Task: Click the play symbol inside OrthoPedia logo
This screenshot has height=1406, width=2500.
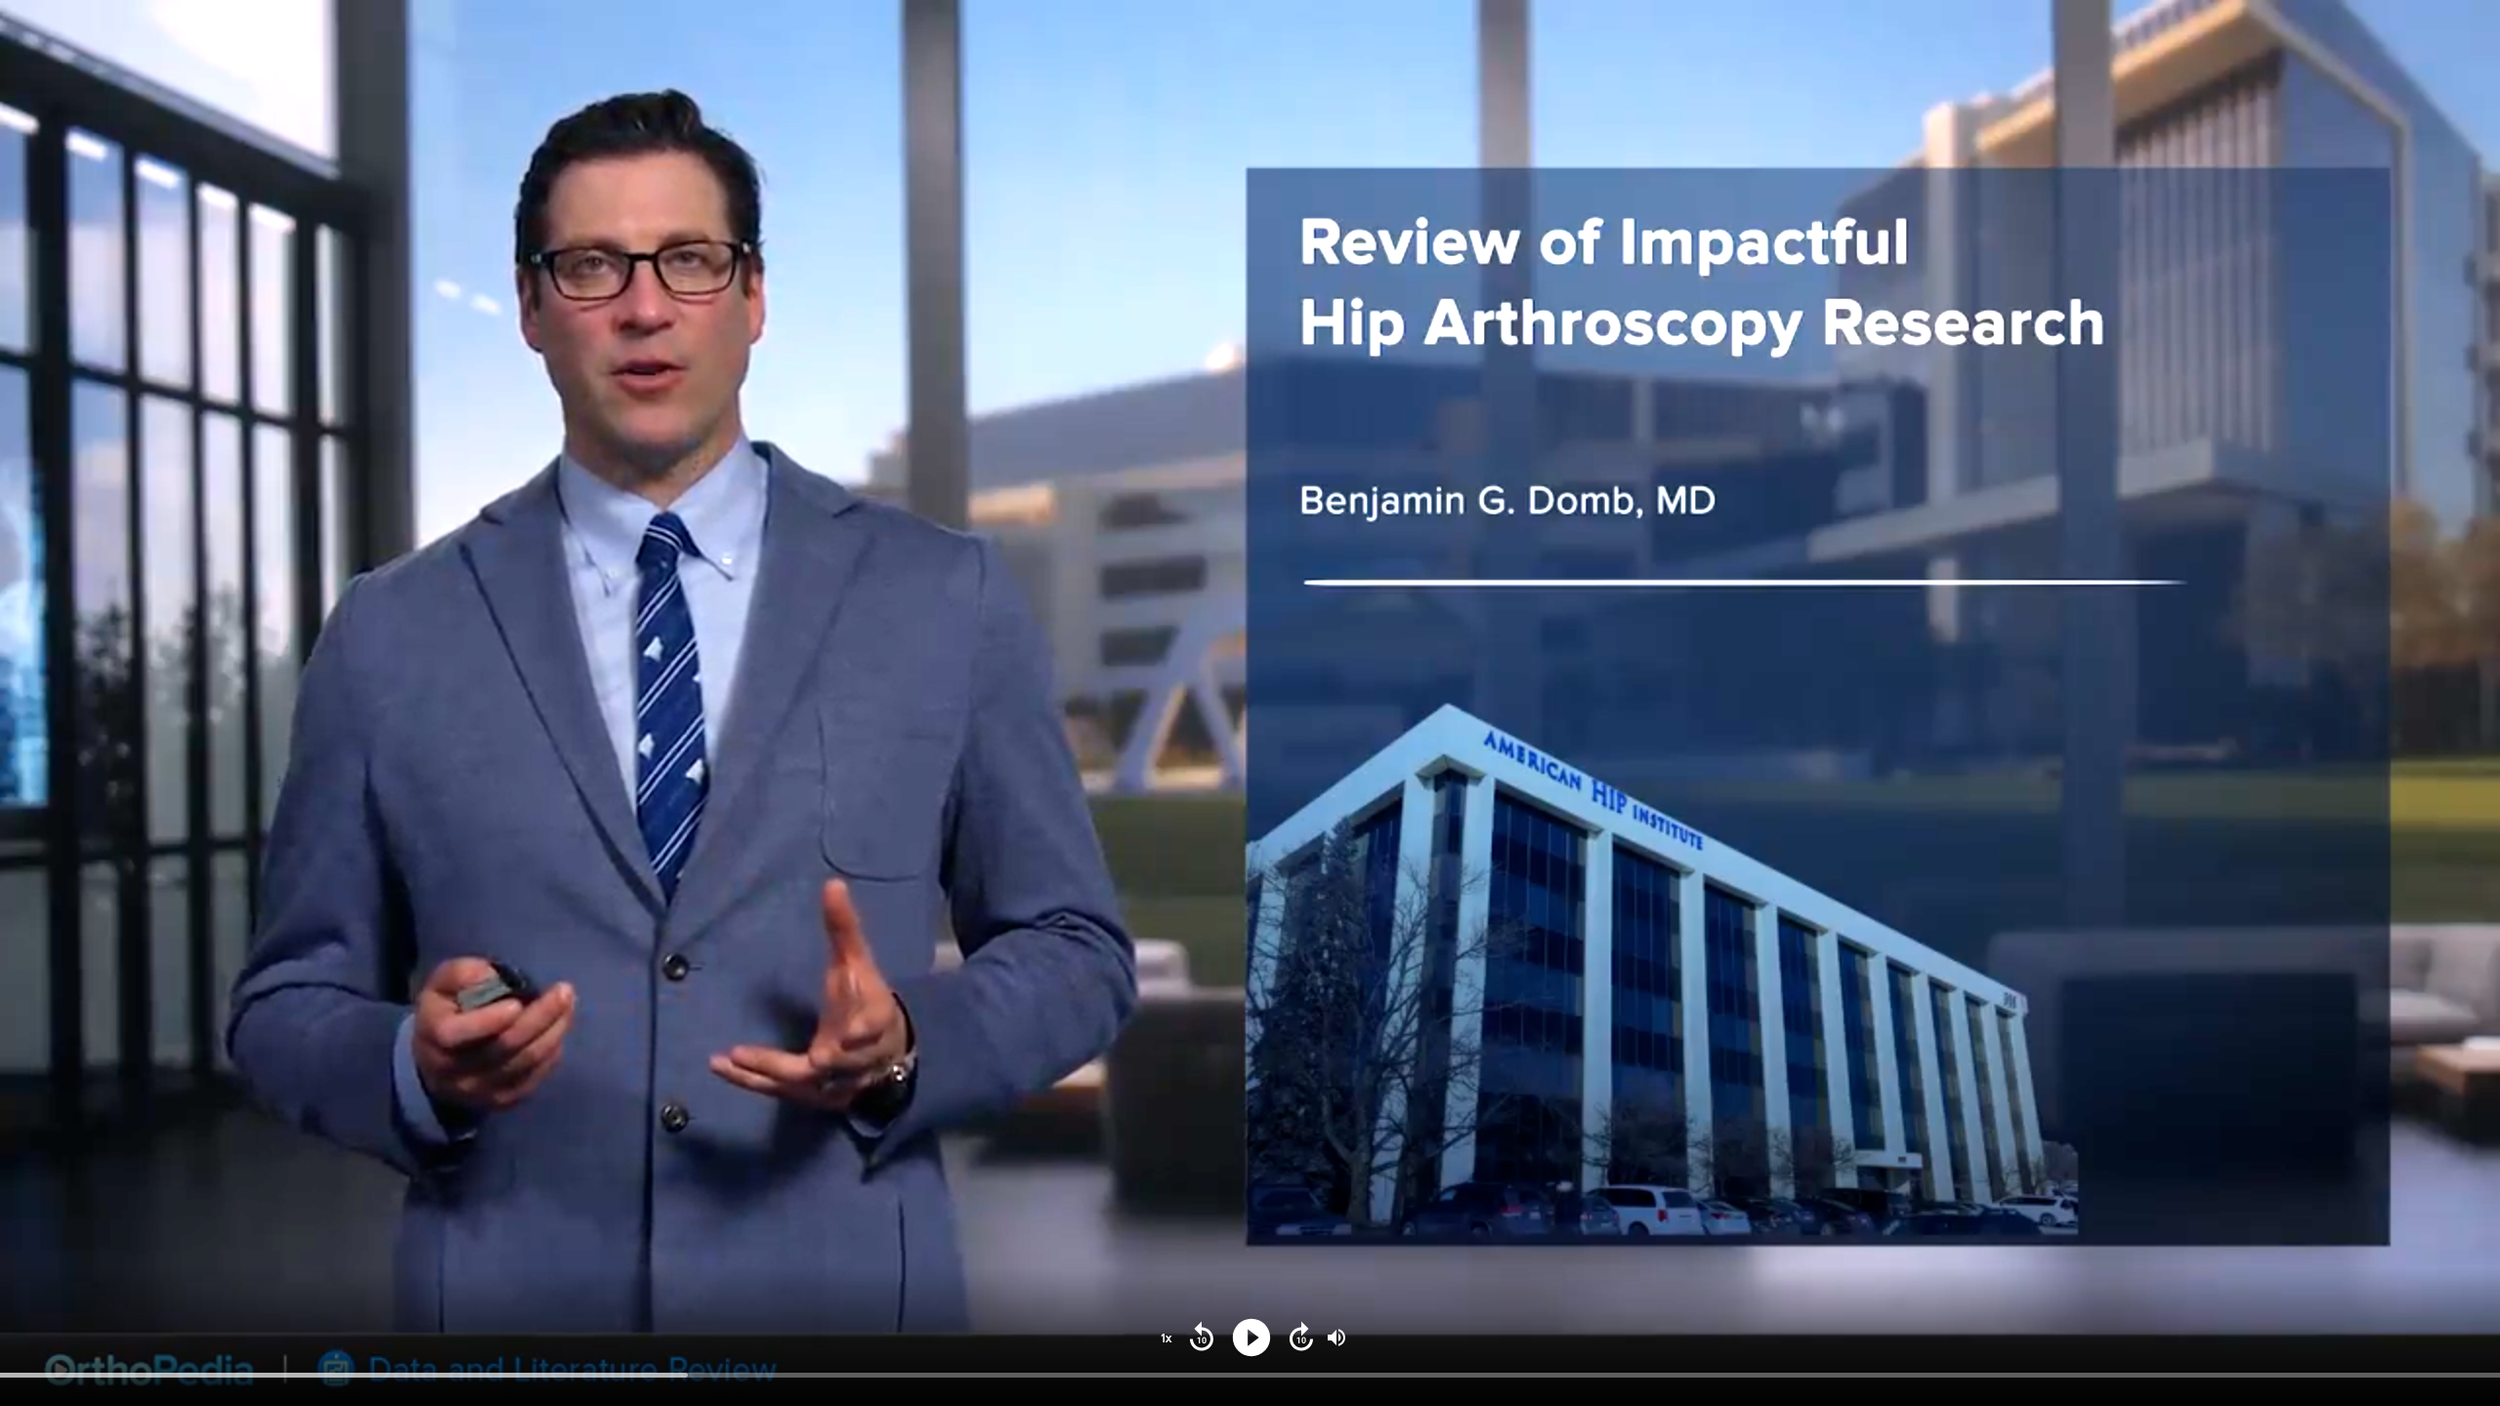Action: (59, 1368)
